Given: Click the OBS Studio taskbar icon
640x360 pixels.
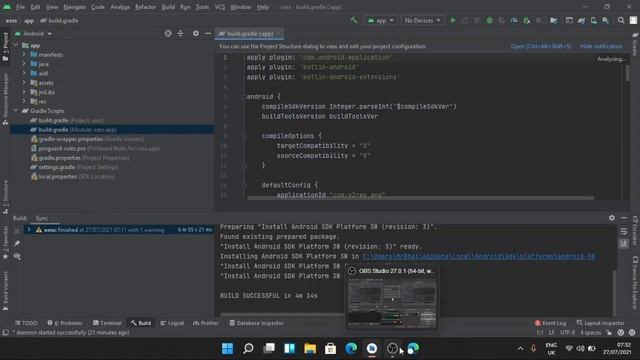Looking at the screenshot, I should 392,349.
